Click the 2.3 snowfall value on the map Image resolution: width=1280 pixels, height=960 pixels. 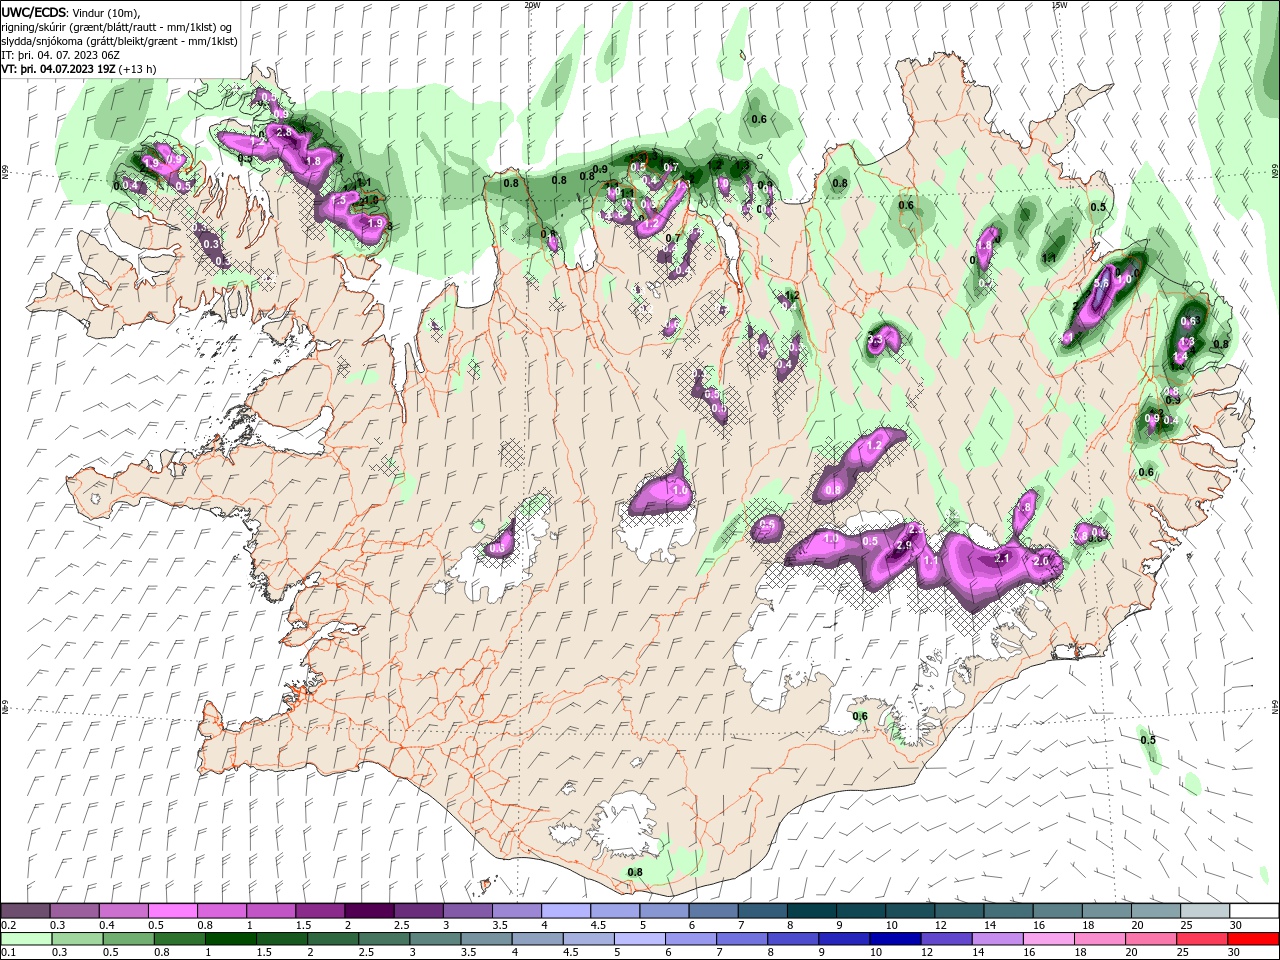916,528
